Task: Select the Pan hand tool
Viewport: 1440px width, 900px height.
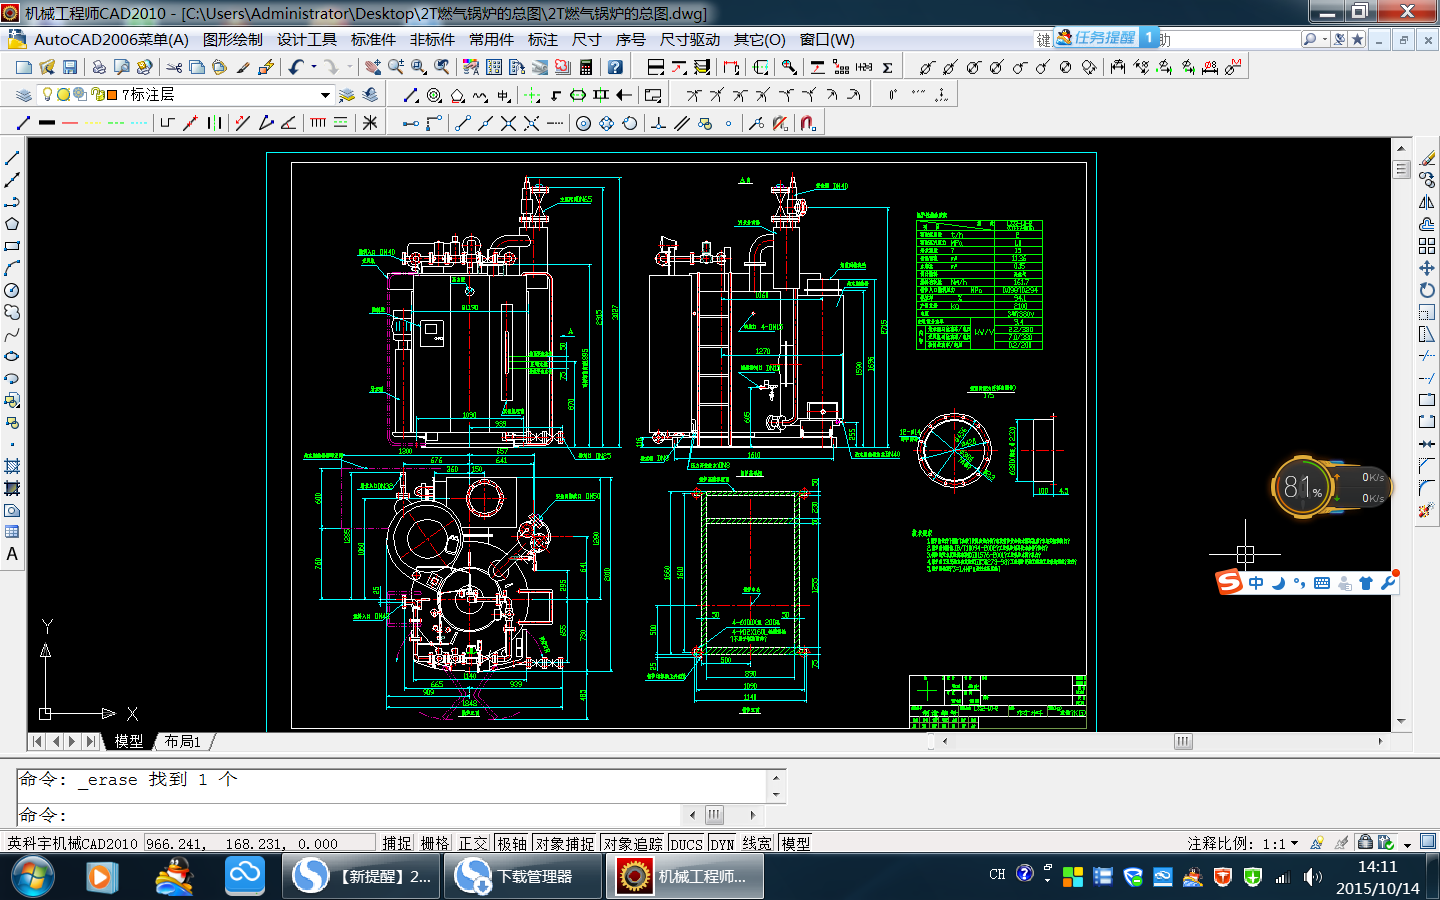Action: click(372, 67)
